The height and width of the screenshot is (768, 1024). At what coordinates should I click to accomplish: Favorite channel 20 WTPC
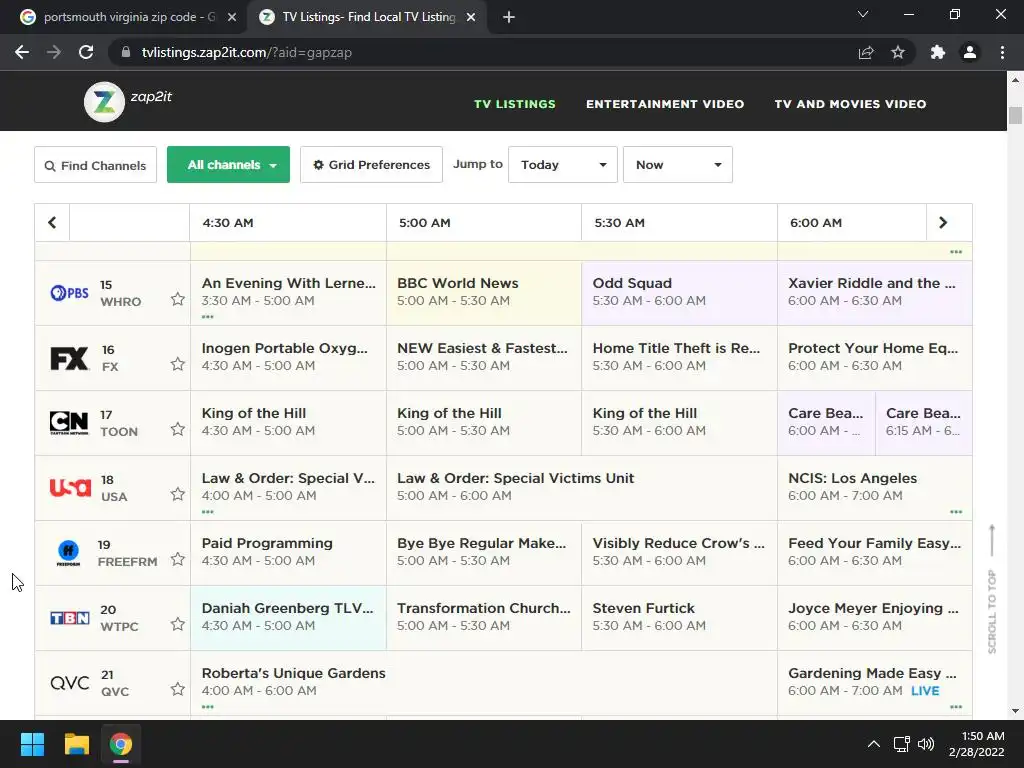point(178,624)
